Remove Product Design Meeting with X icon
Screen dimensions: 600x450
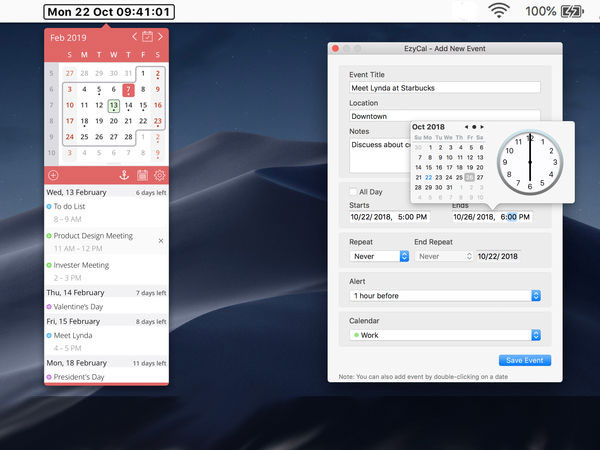(161, 241)
